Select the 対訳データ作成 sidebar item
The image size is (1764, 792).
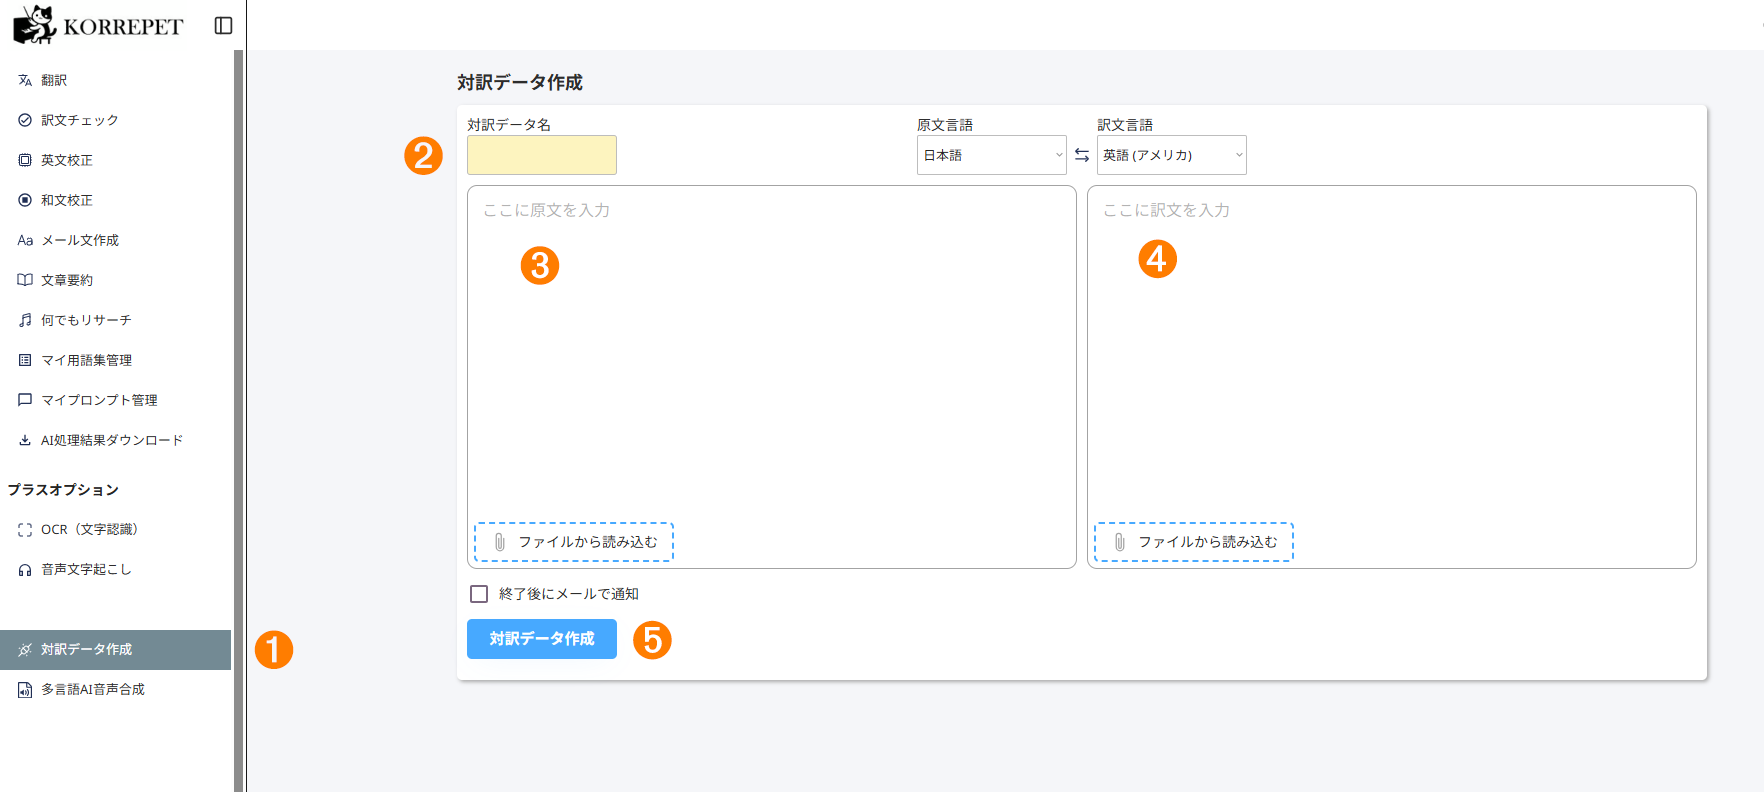click(116, 650)
